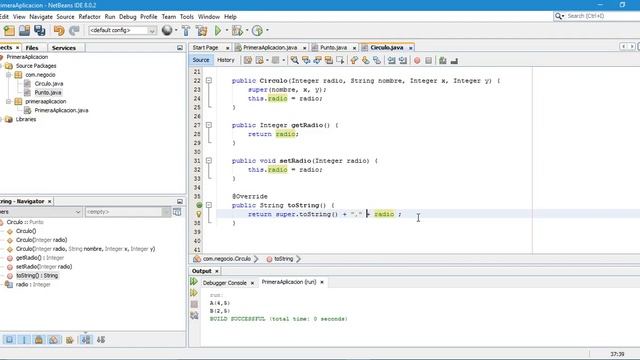Click the Redo arrow in the toolbar
Viewport: 640px width, 360px height.
(74, 31)
